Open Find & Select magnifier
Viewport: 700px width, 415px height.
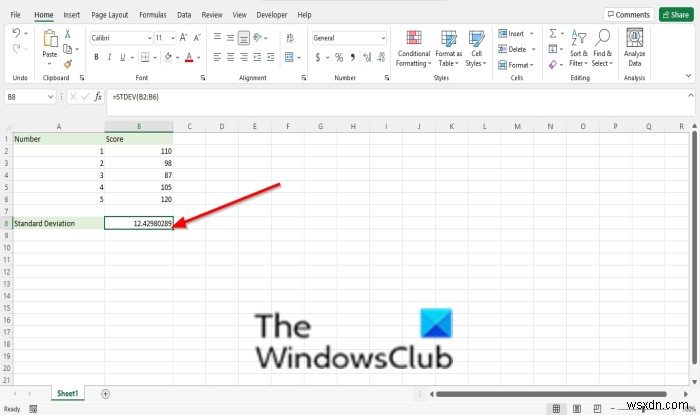(x=602, y=49)
